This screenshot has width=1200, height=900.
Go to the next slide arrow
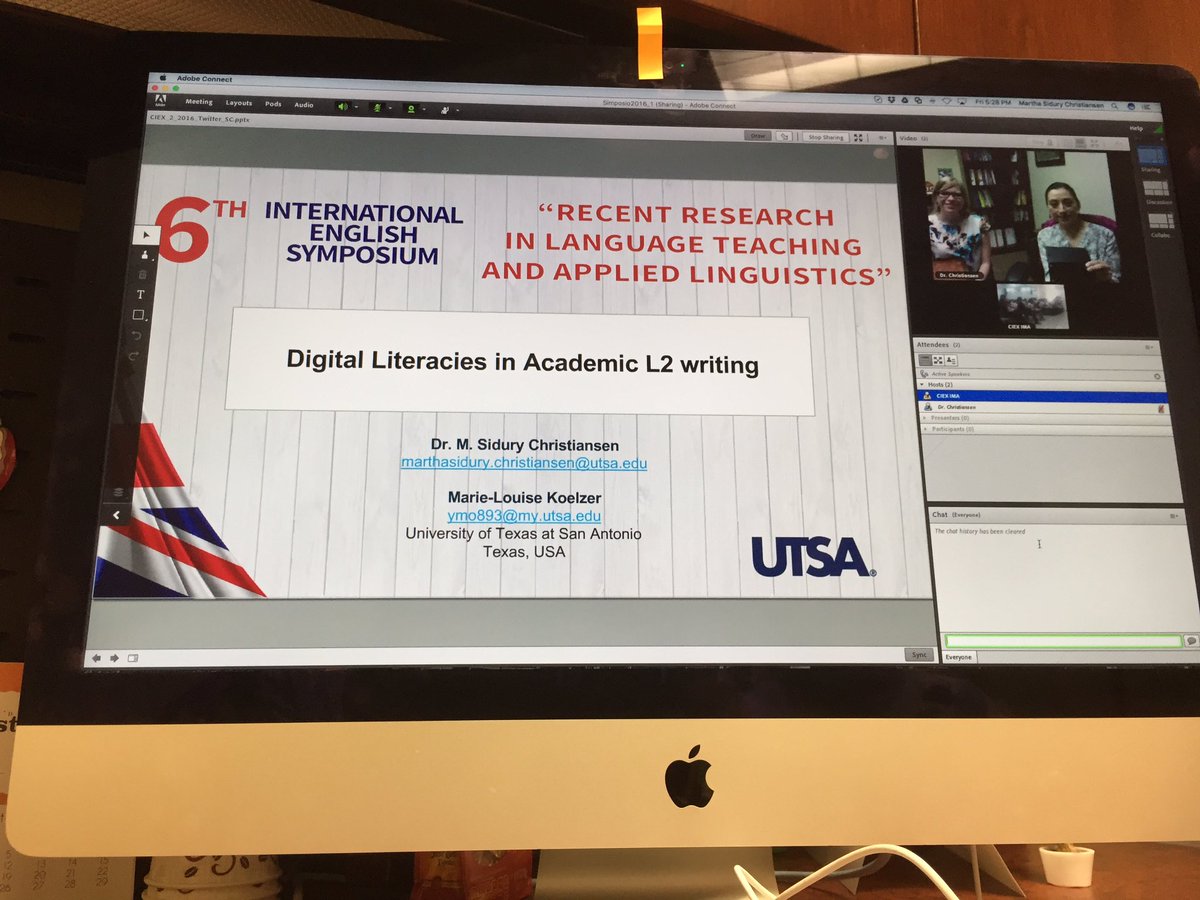coord(114,658)
